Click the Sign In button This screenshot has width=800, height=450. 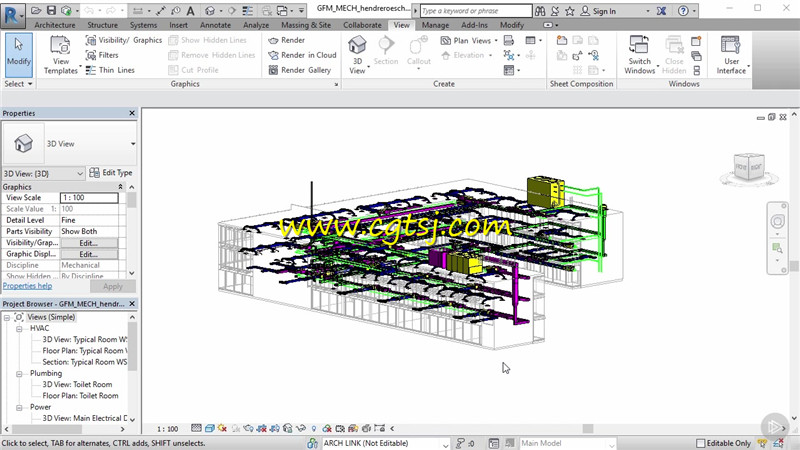tap(598, 11)
